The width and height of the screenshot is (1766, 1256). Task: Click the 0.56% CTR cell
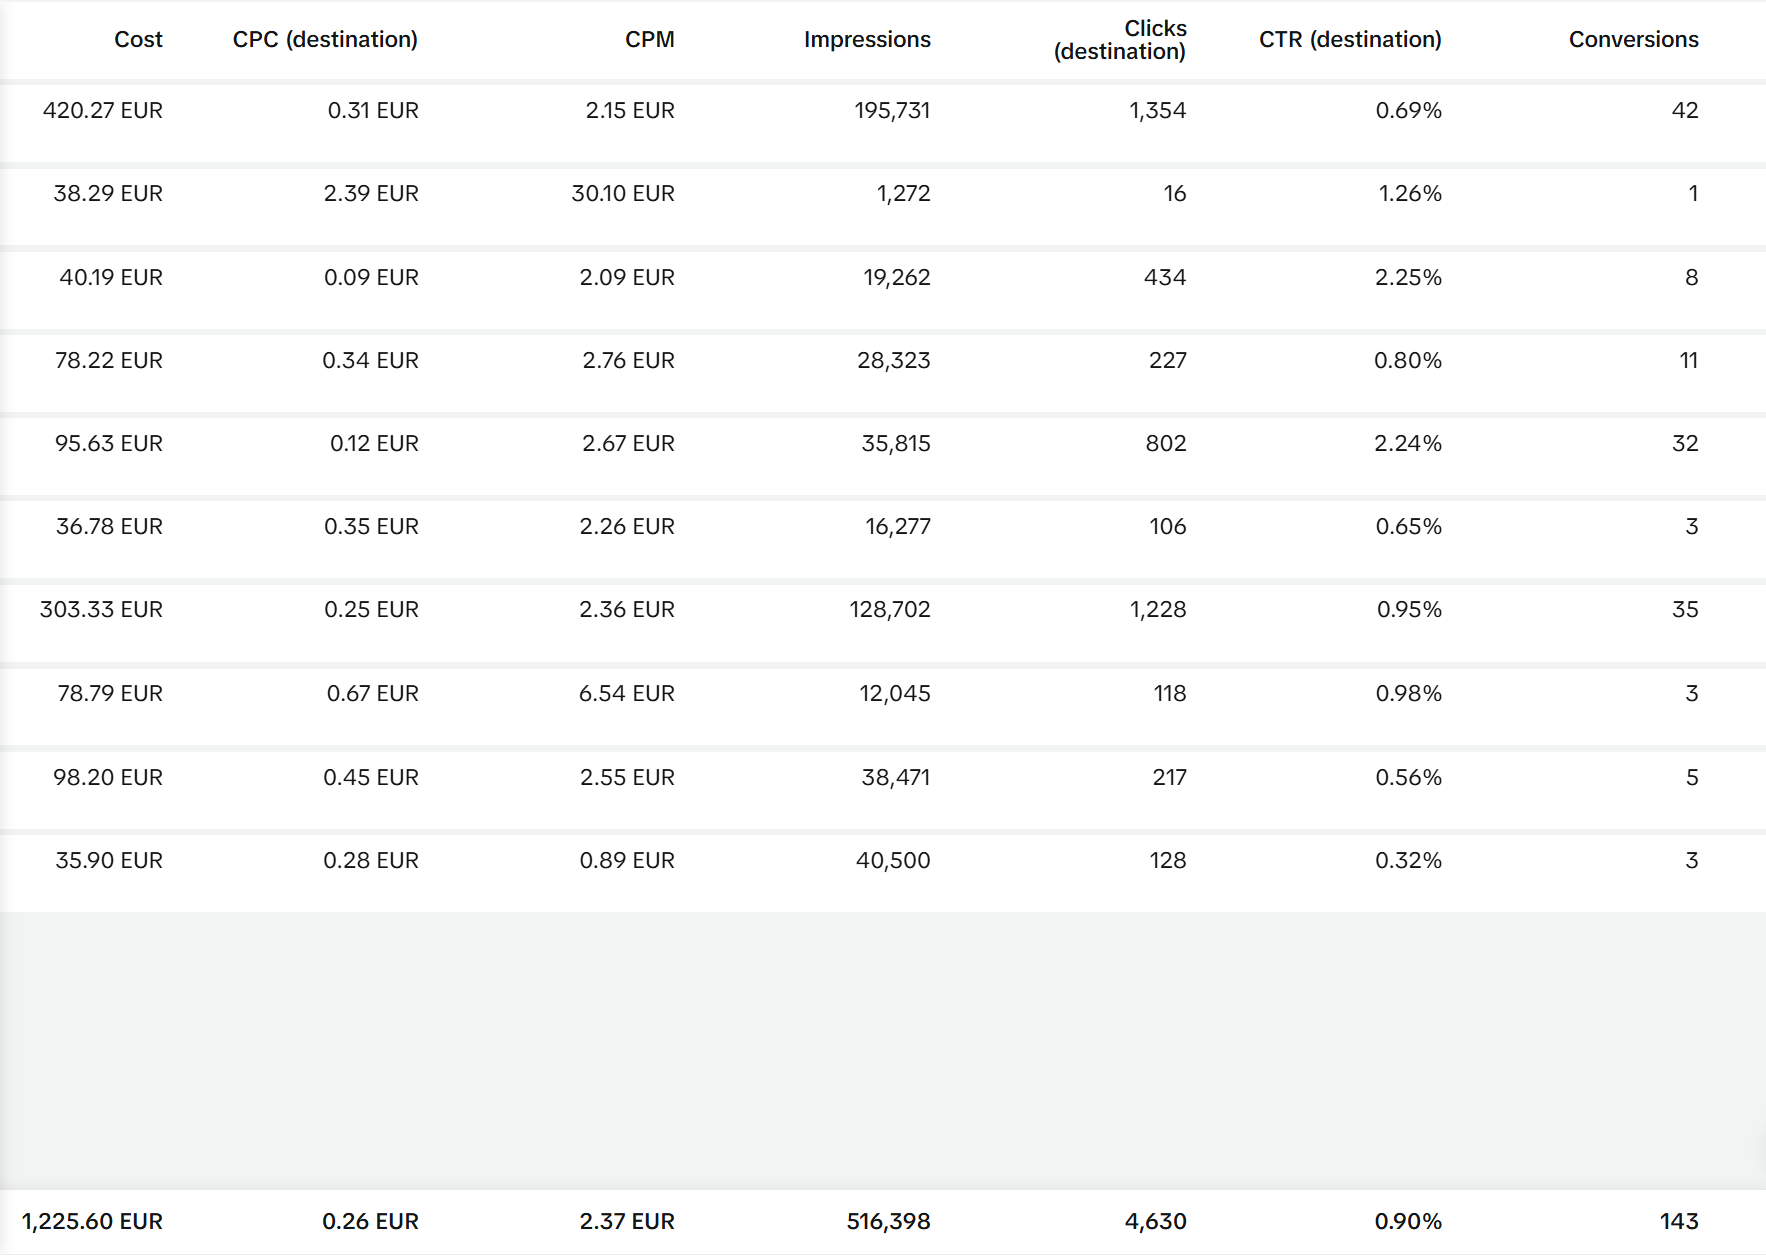tap(1409, 778)
